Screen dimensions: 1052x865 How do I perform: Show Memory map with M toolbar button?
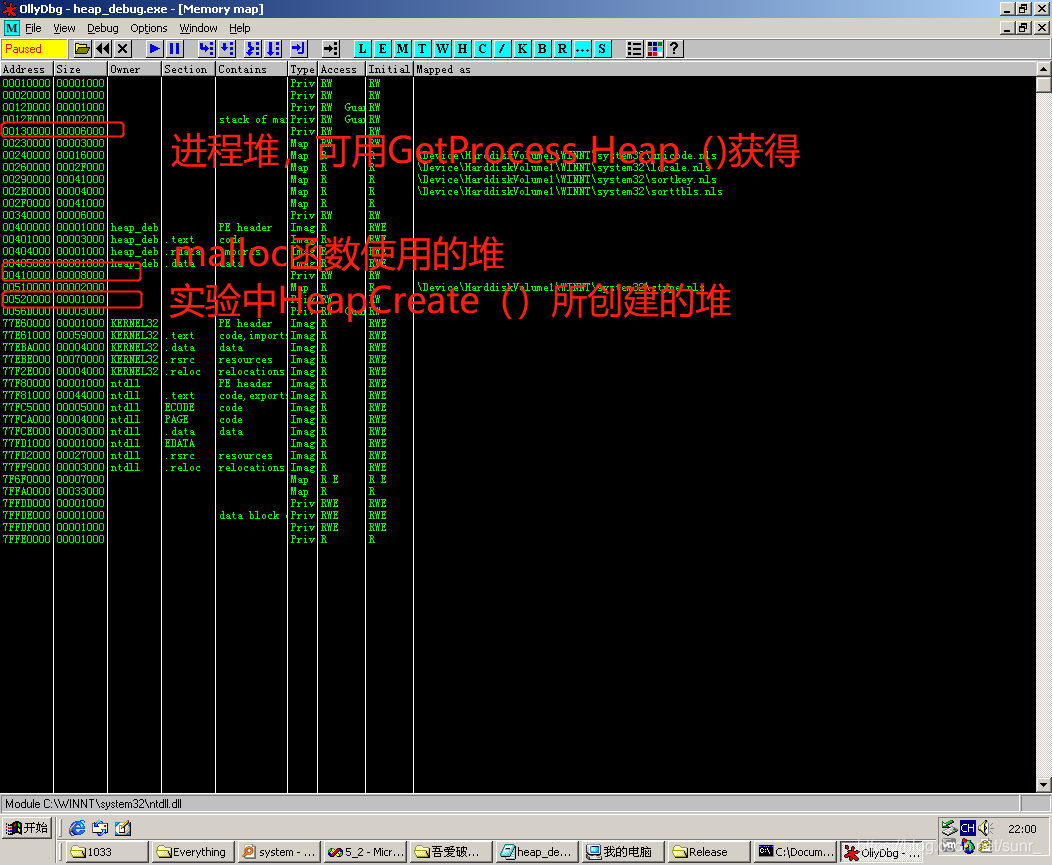(x=403, y=49)
